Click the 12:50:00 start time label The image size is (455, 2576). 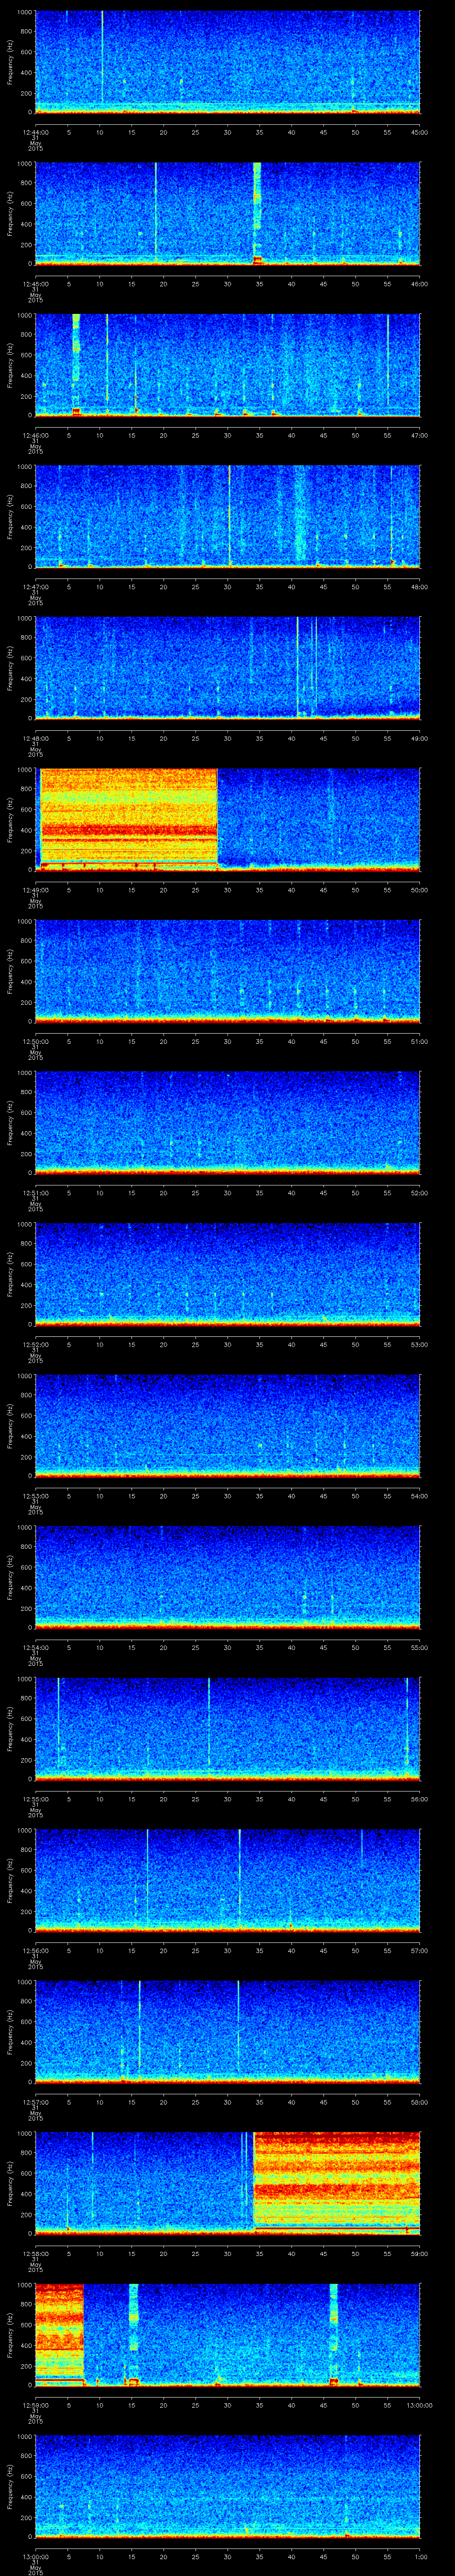(35, 1041)
